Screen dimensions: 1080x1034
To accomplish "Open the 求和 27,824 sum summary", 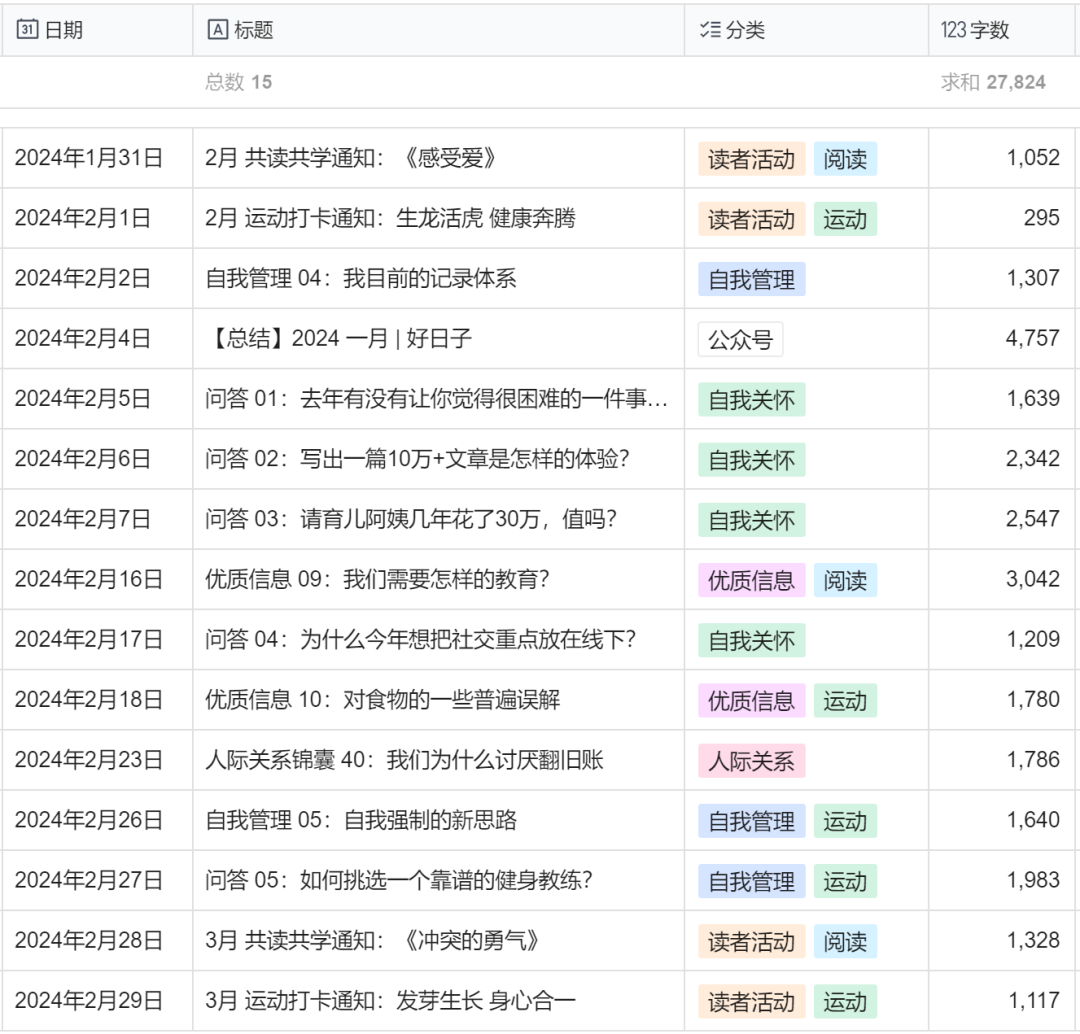I will pos(993,83).
